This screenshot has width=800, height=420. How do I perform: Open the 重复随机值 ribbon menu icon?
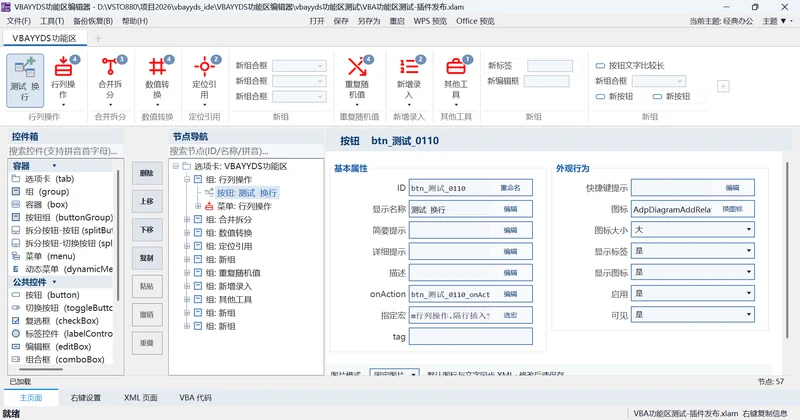(x=357, y=66)
